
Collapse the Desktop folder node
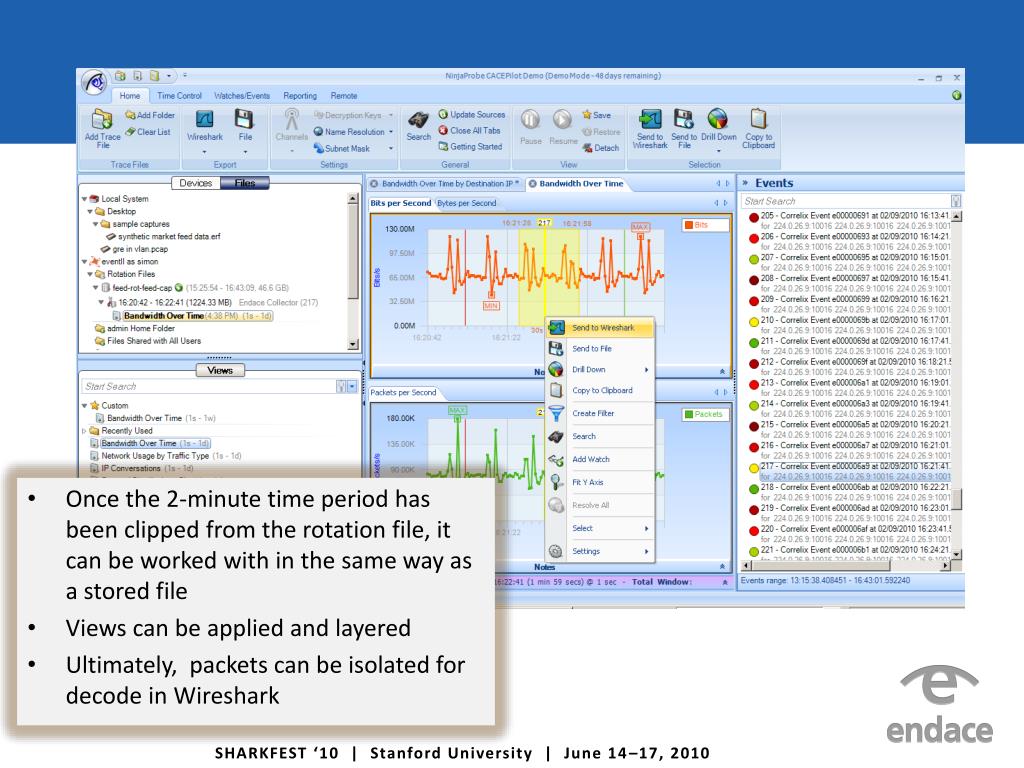[90, 212]
